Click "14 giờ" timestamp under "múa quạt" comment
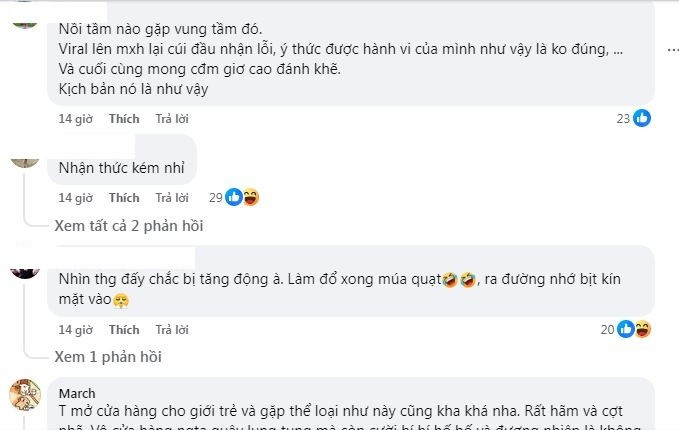 (x=75, y=329)
